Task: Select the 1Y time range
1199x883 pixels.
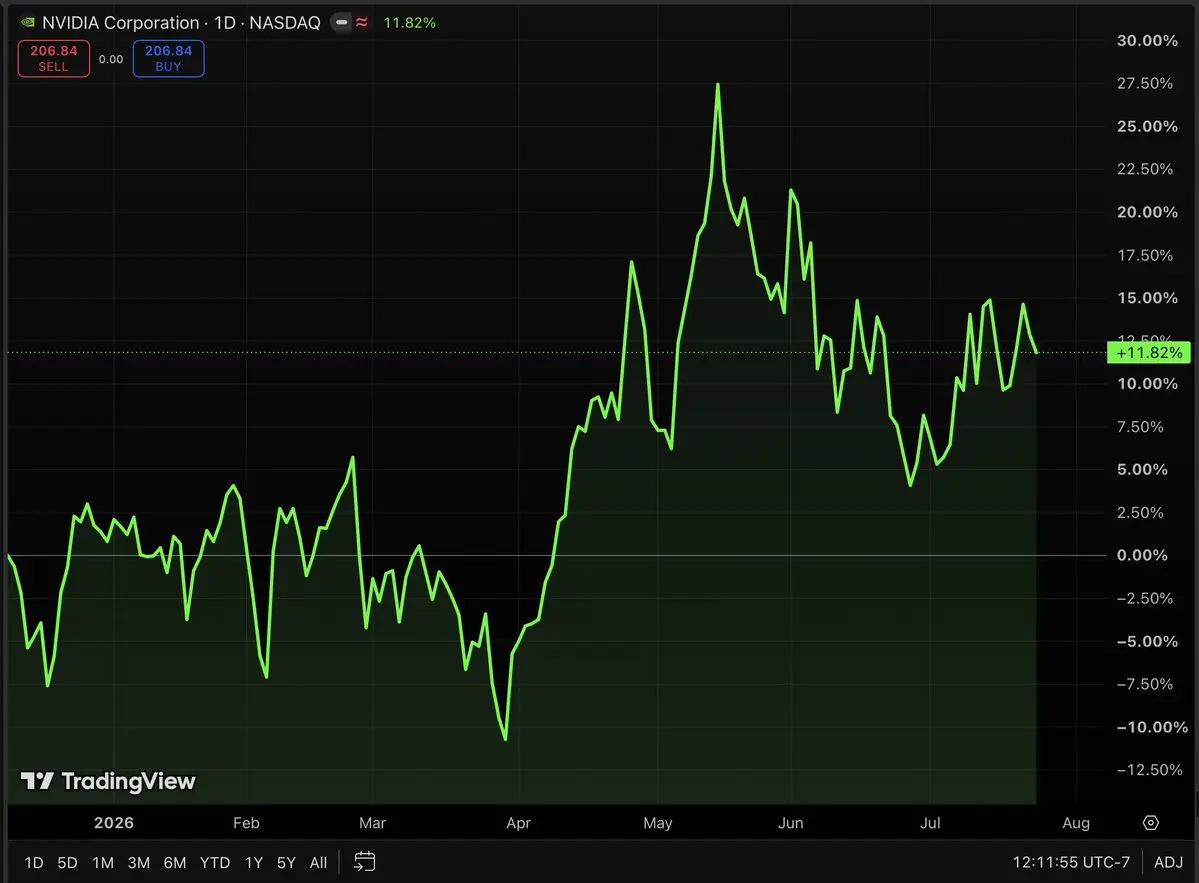Action: pos(253,862)
